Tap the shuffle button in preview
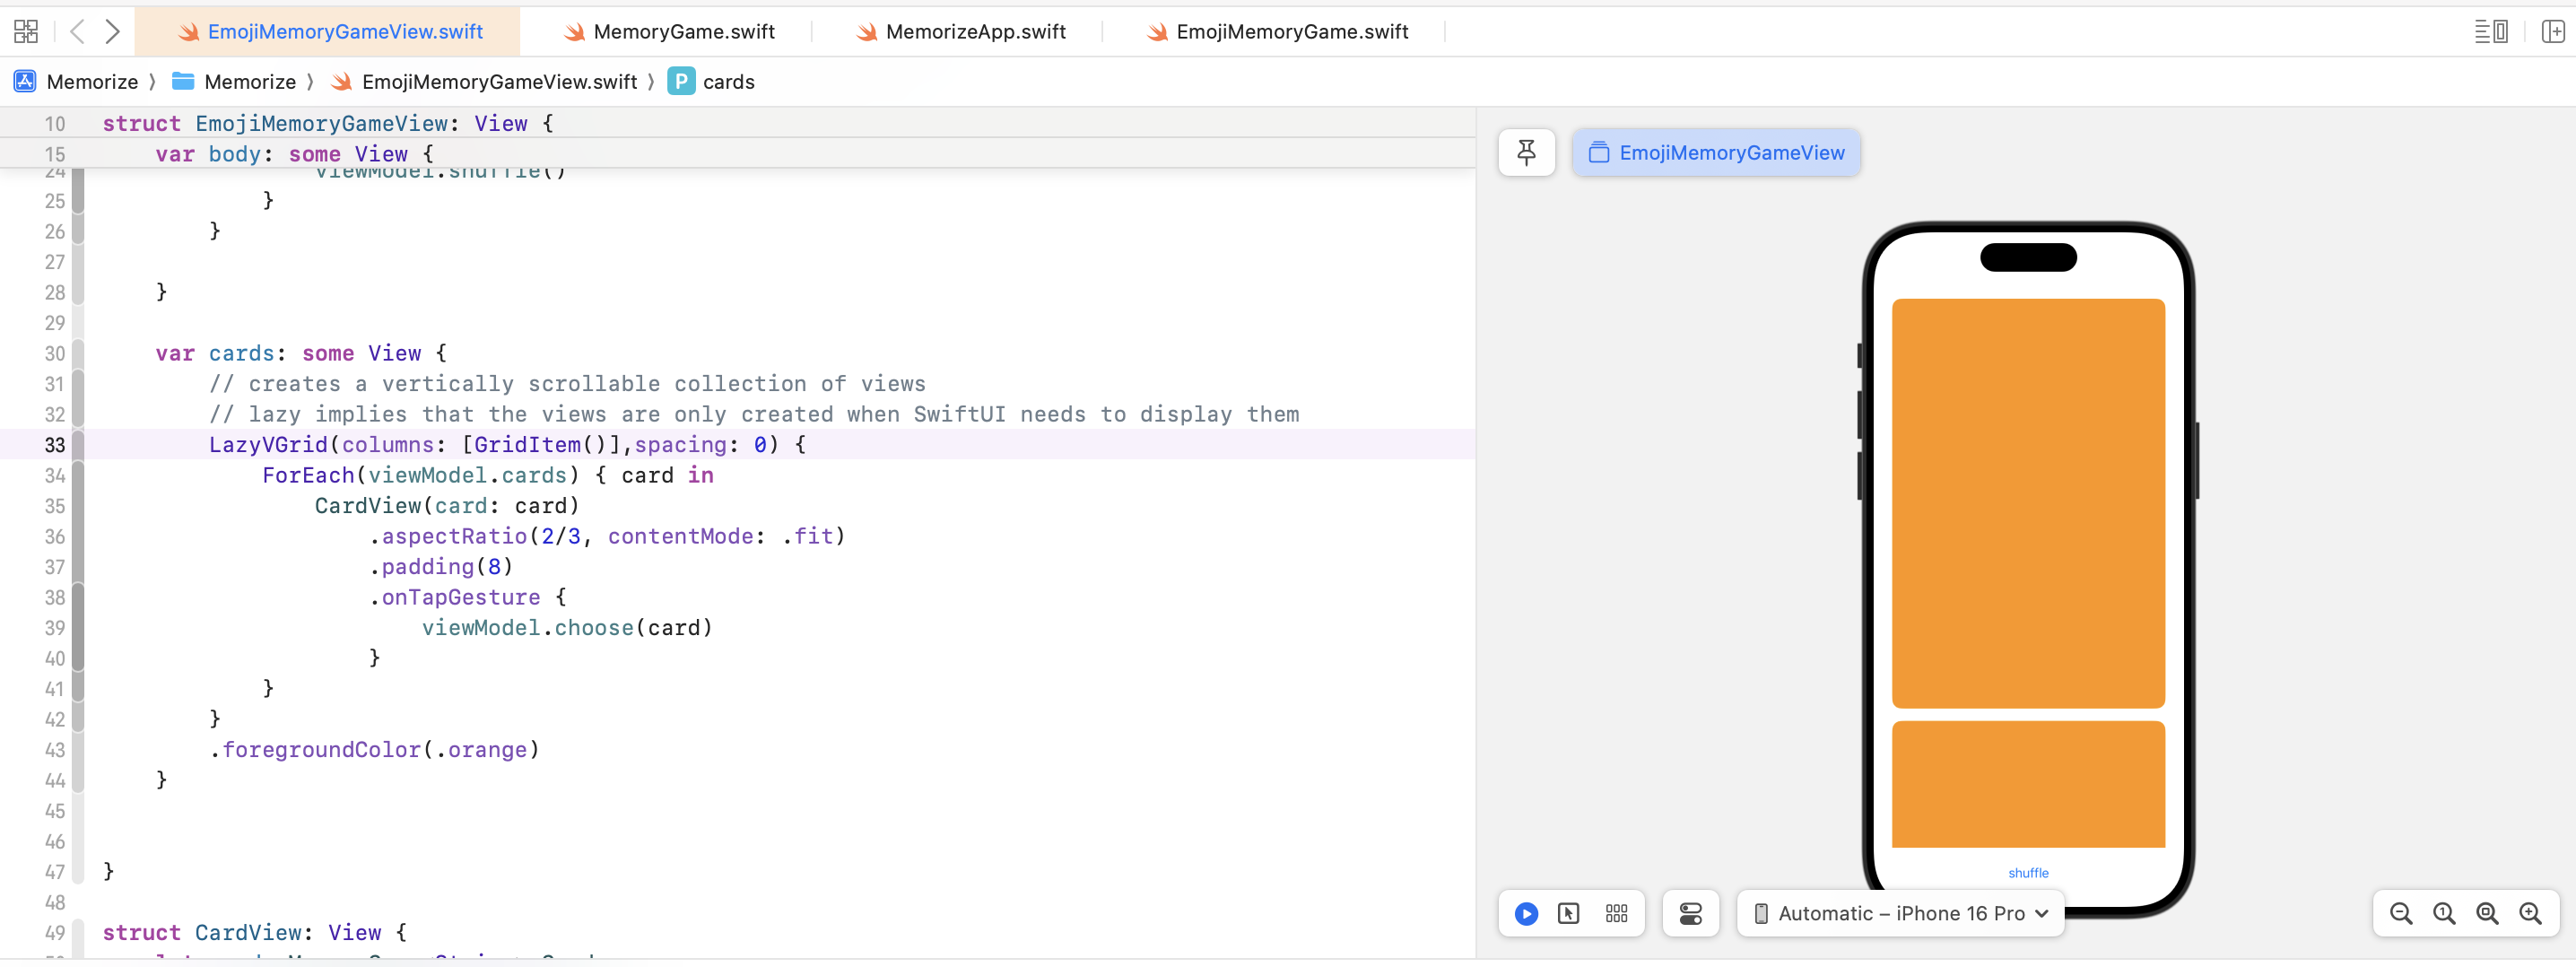 [x=2027, y=873]
